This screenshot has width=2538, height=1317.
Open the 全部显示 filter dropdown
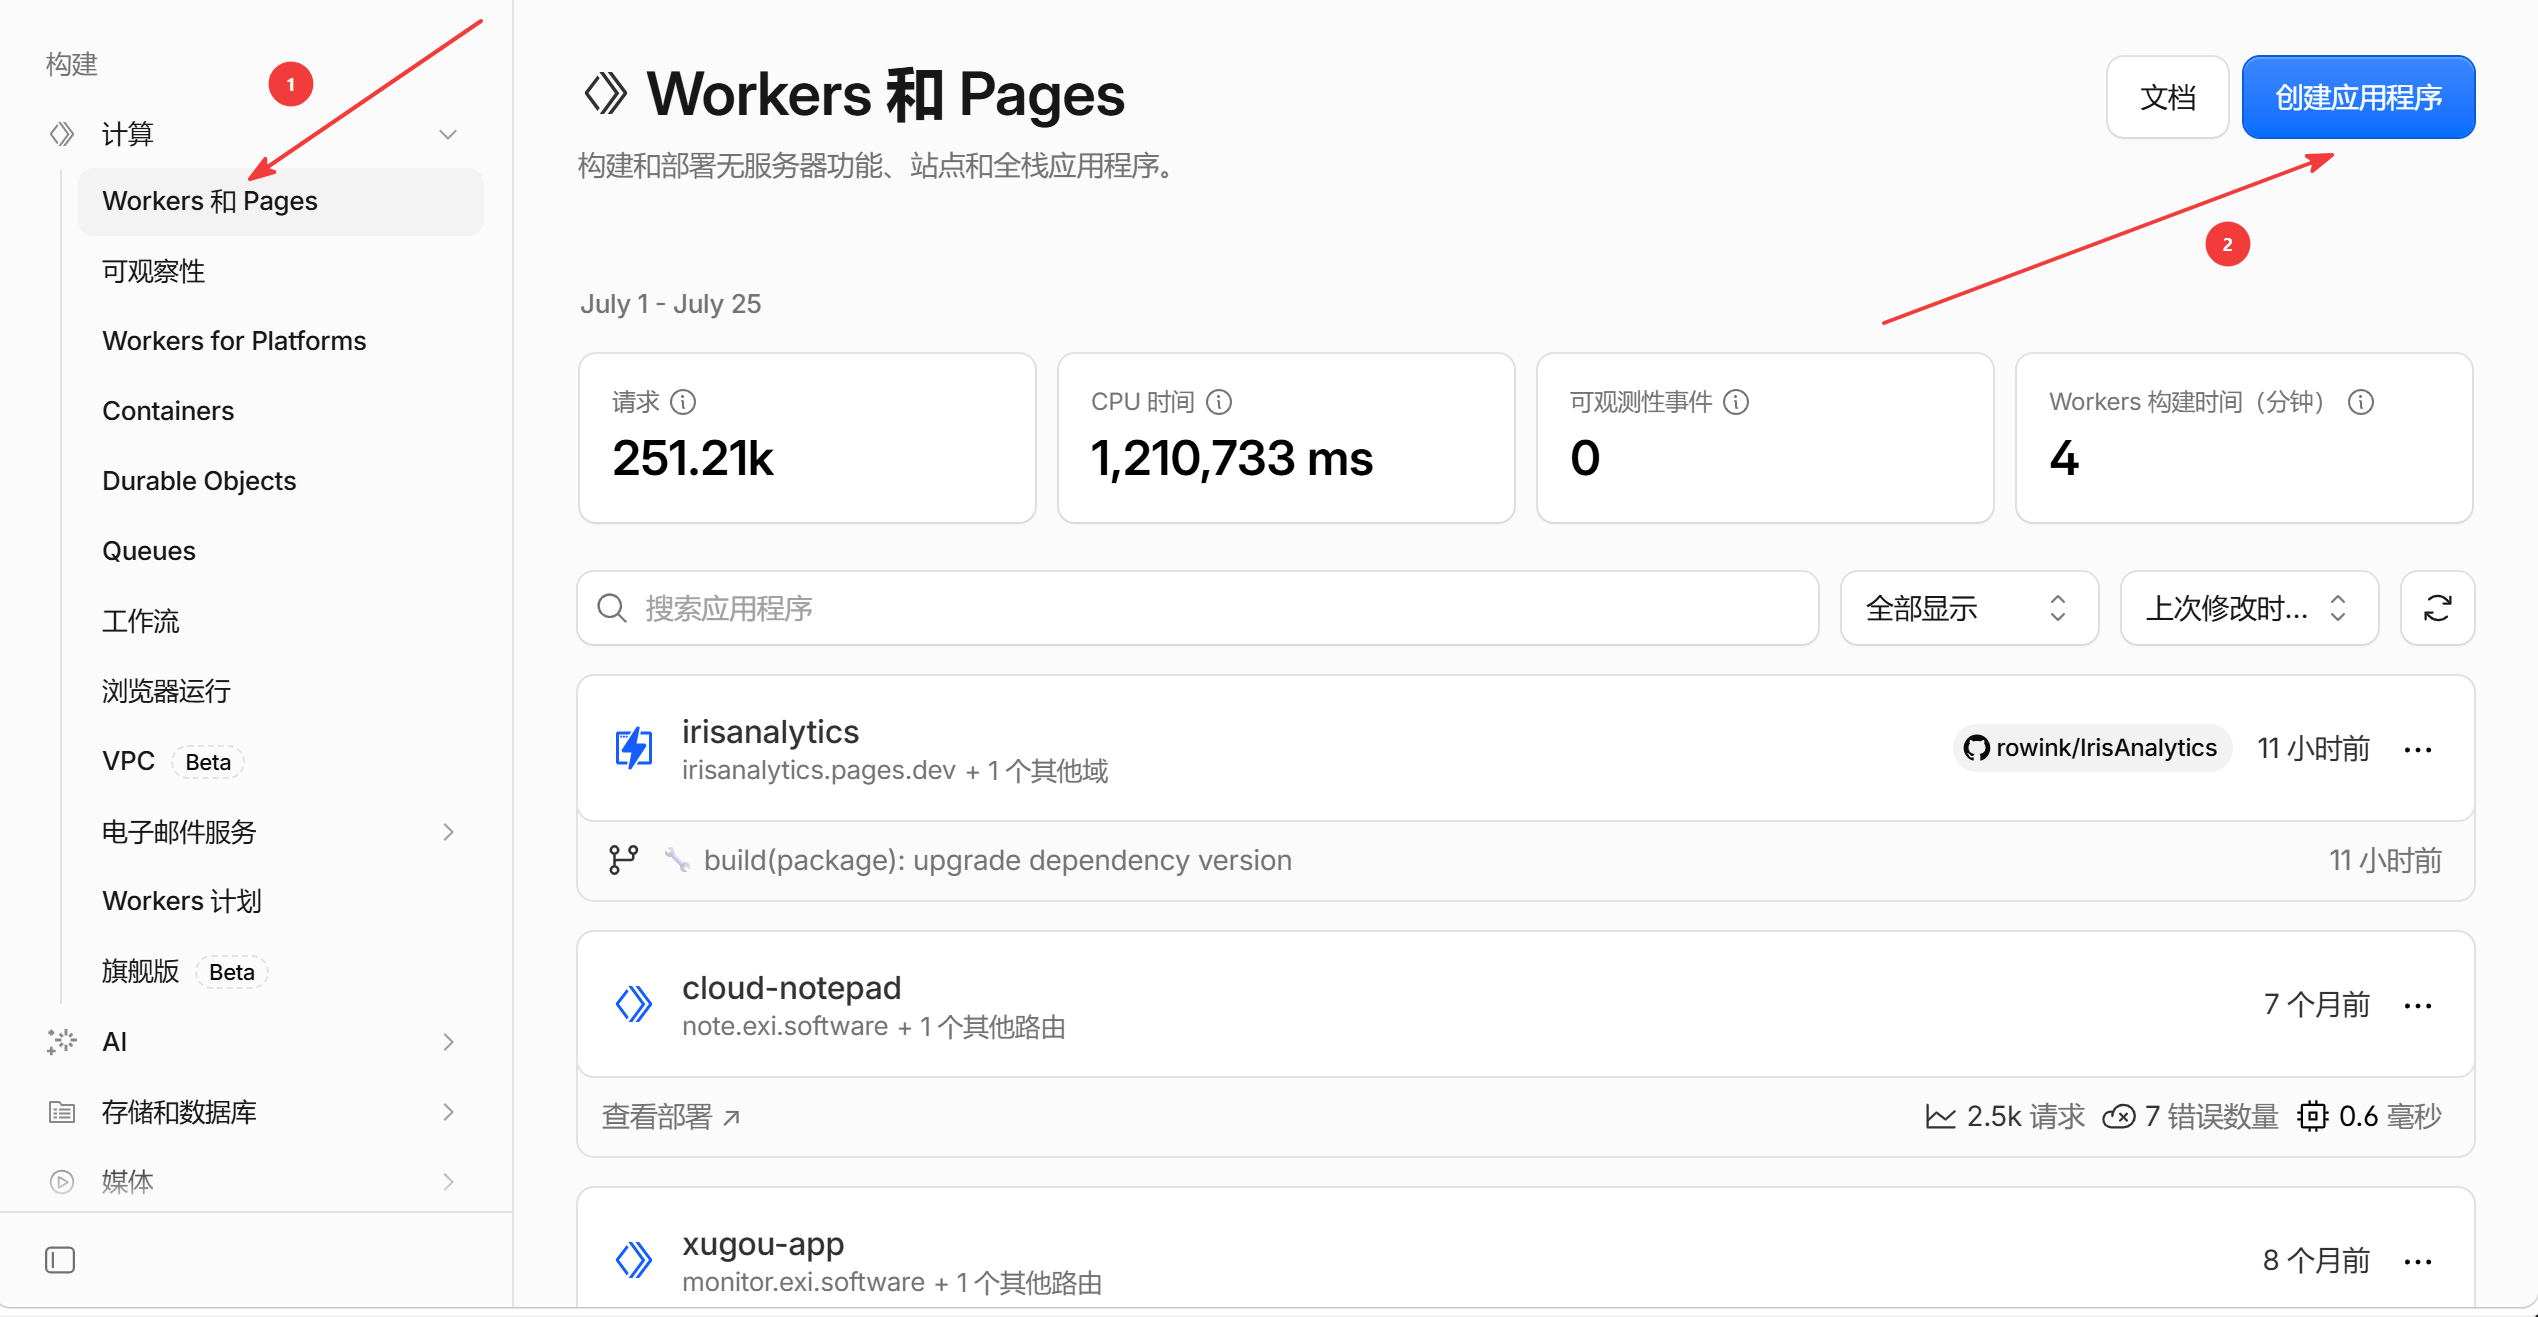[x=1969, y=608]
